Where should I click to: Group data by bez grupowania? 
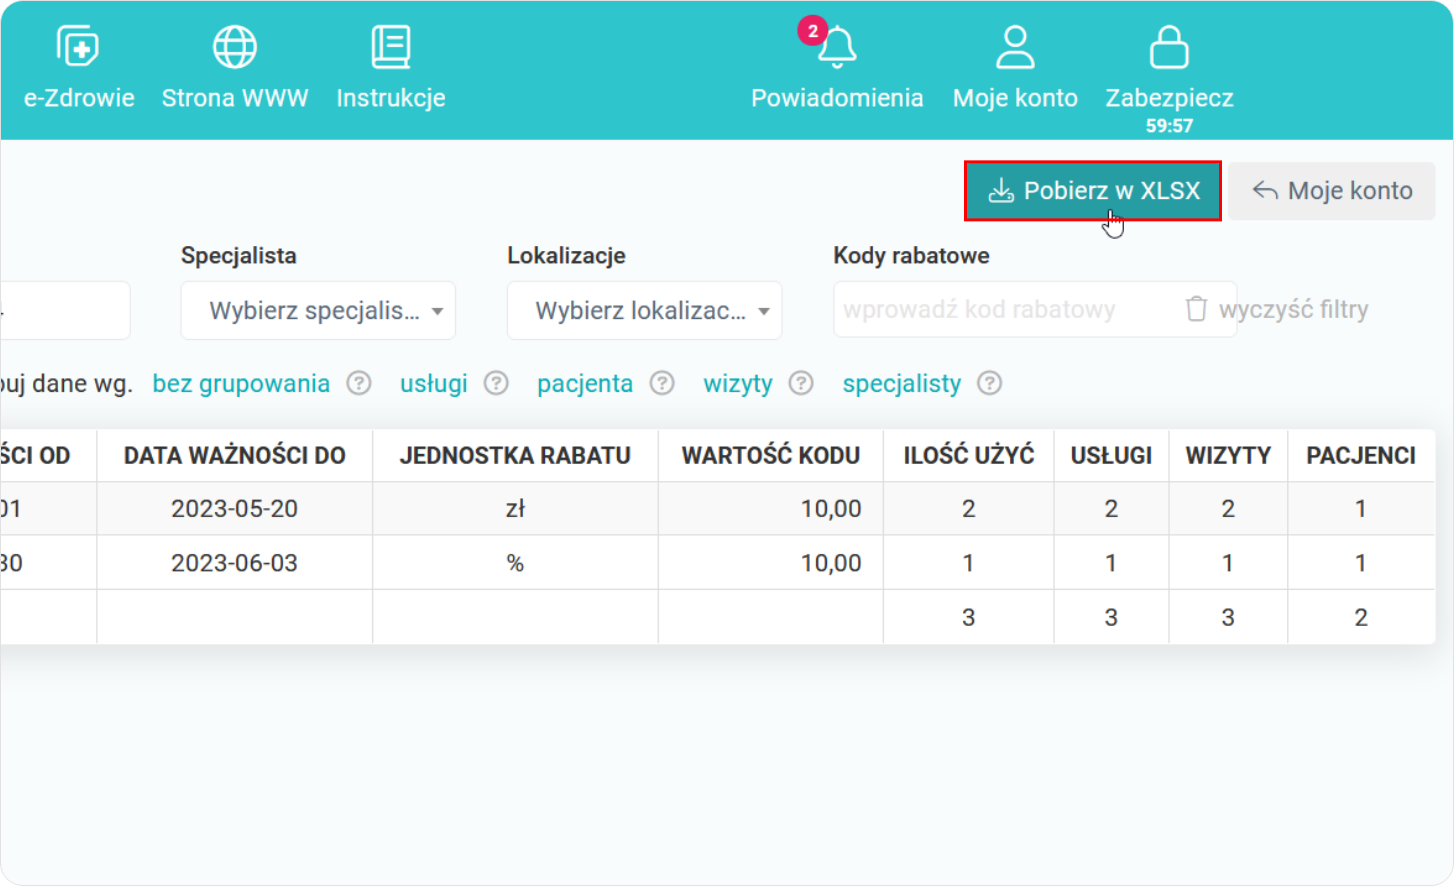(x=241, y=384)
